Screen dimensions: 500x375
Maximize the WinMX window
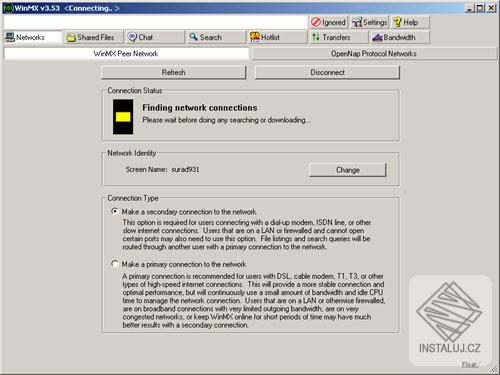click(x=479, y=8)
